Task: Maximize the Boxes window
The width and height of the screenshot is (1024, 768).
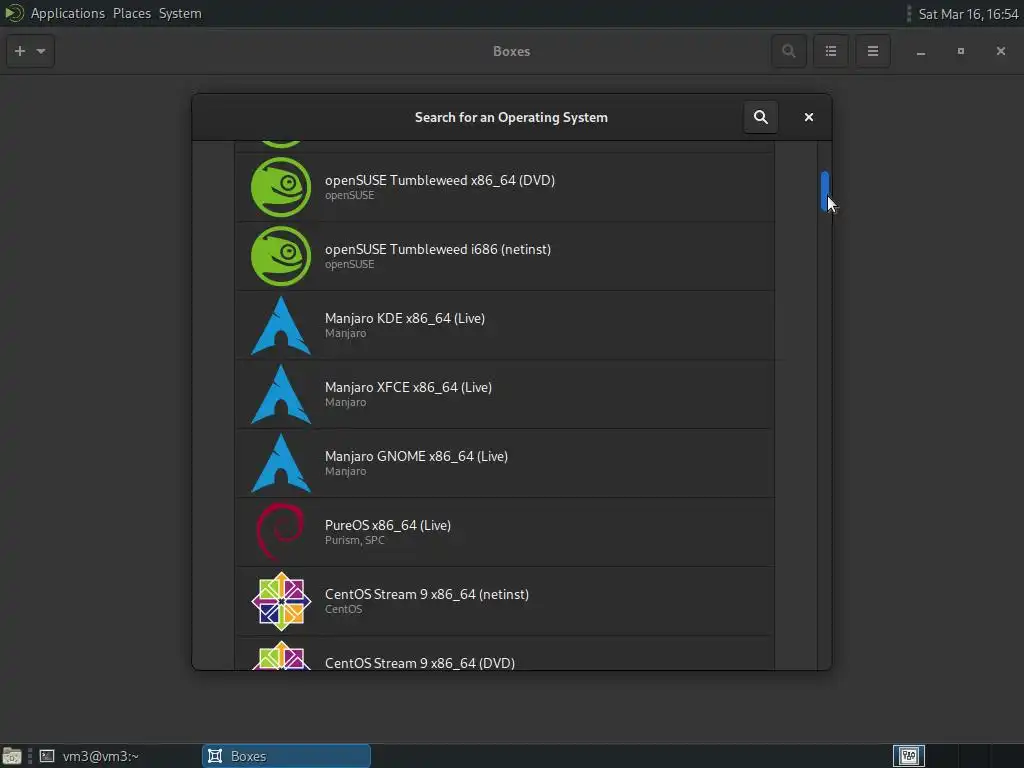Action: (x=961, y=51)
